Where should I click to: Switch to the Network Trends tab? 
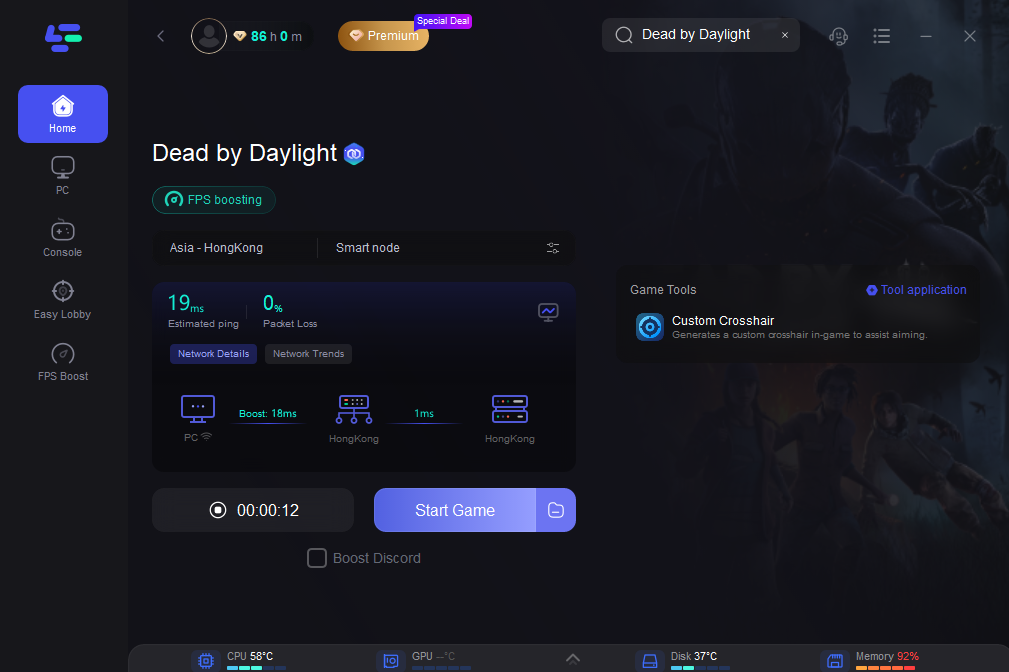click(308, 354)
